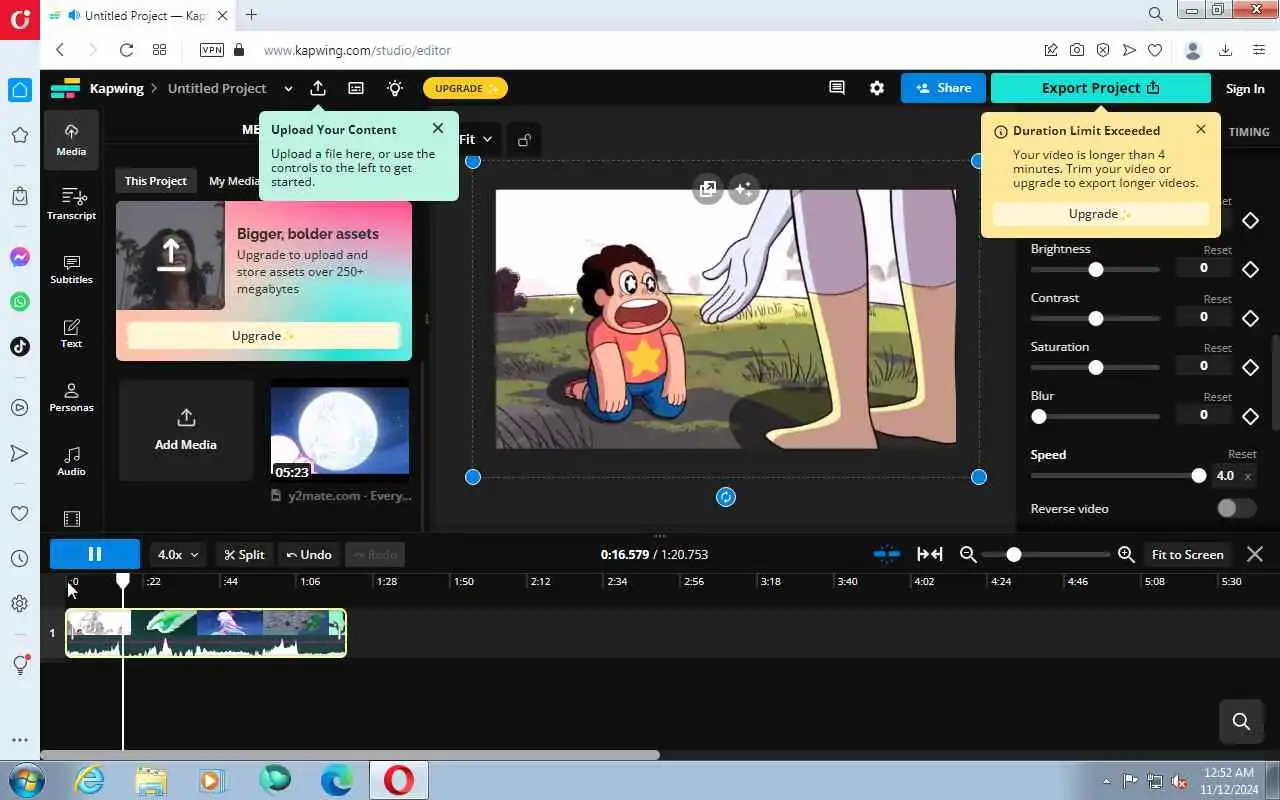
Task: Click the magic sparkle icon above the canvas
Action: click(744, 189)
